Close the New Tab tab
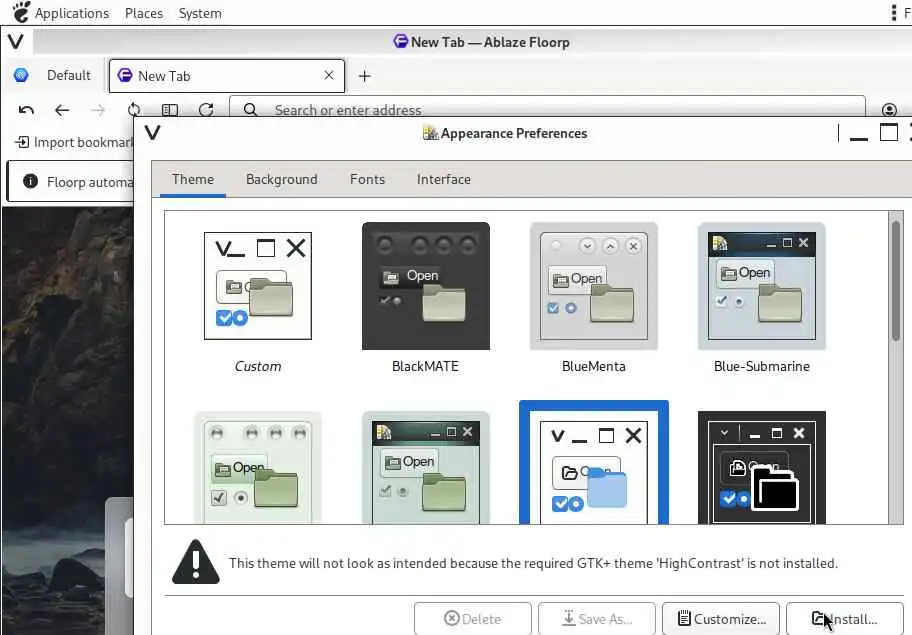This screenshot has height=635, width=912. click(329, 75)
